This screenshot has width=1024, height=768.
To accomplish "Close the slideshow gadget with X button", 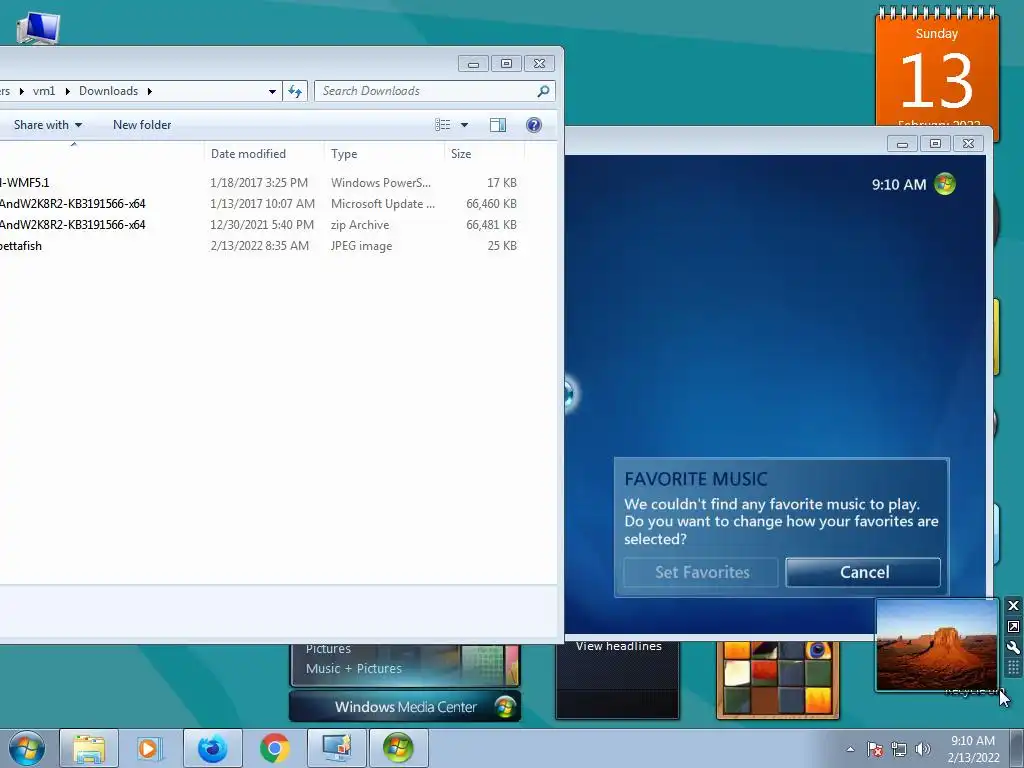I will [x=1013, y=605].
